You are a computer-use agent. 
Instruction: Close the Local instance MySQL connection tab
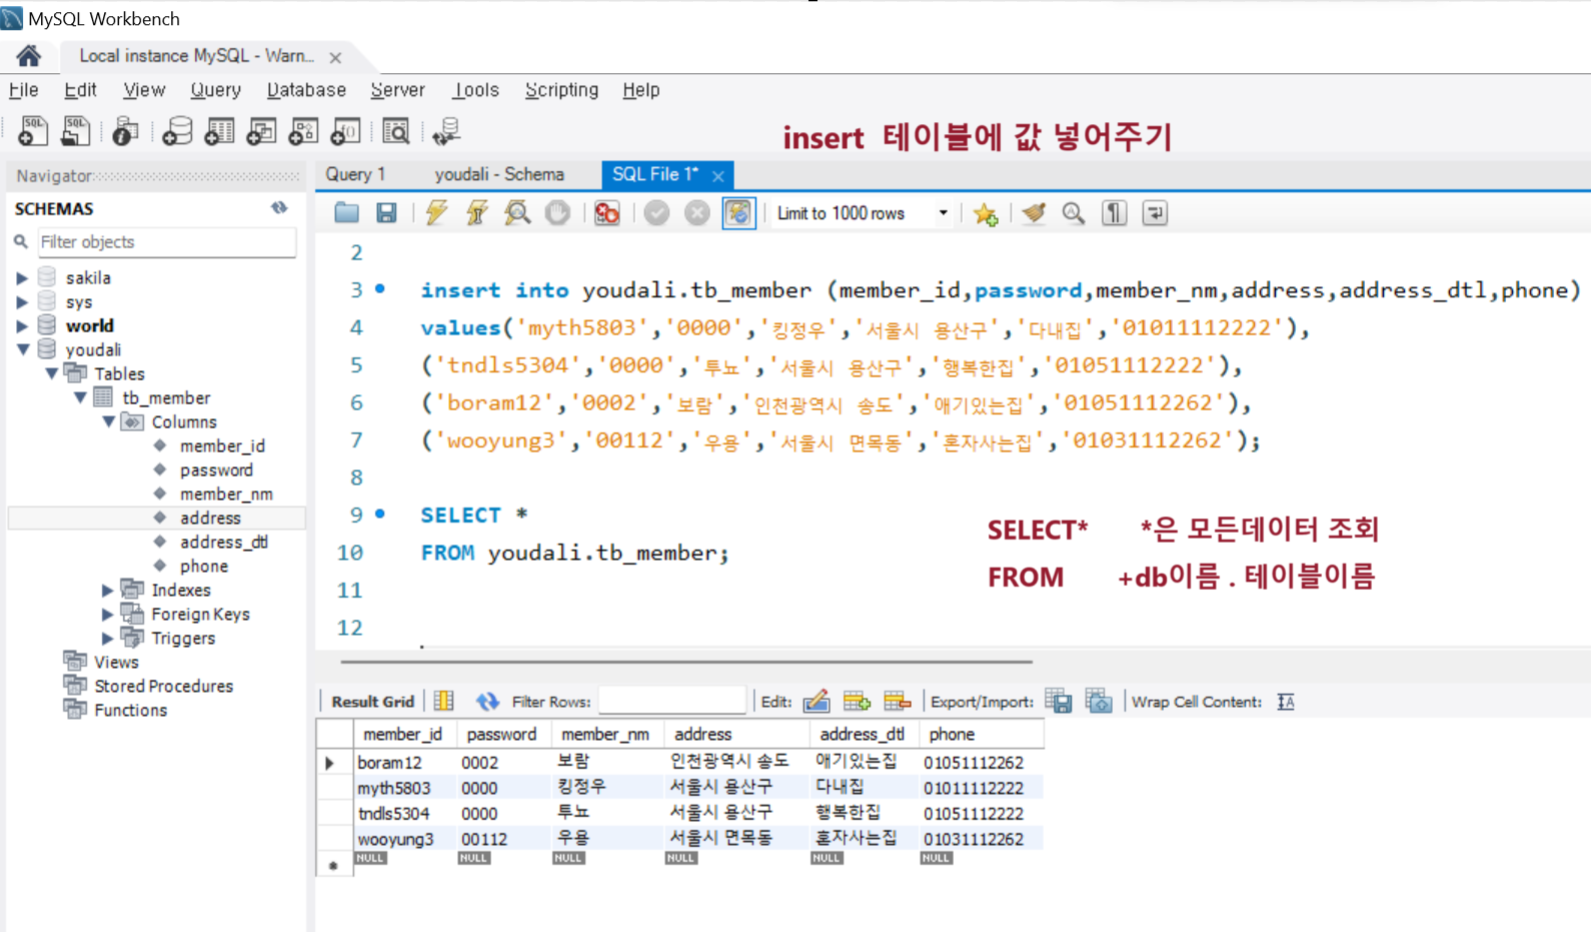pyautogui.click(x=335, y=58)
